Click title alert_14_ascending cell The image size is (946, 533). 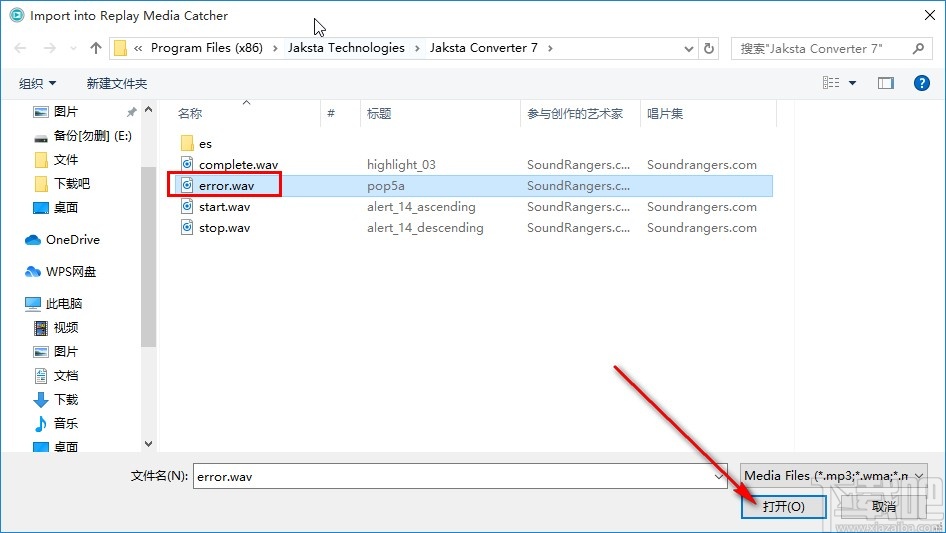click(421, 207)
